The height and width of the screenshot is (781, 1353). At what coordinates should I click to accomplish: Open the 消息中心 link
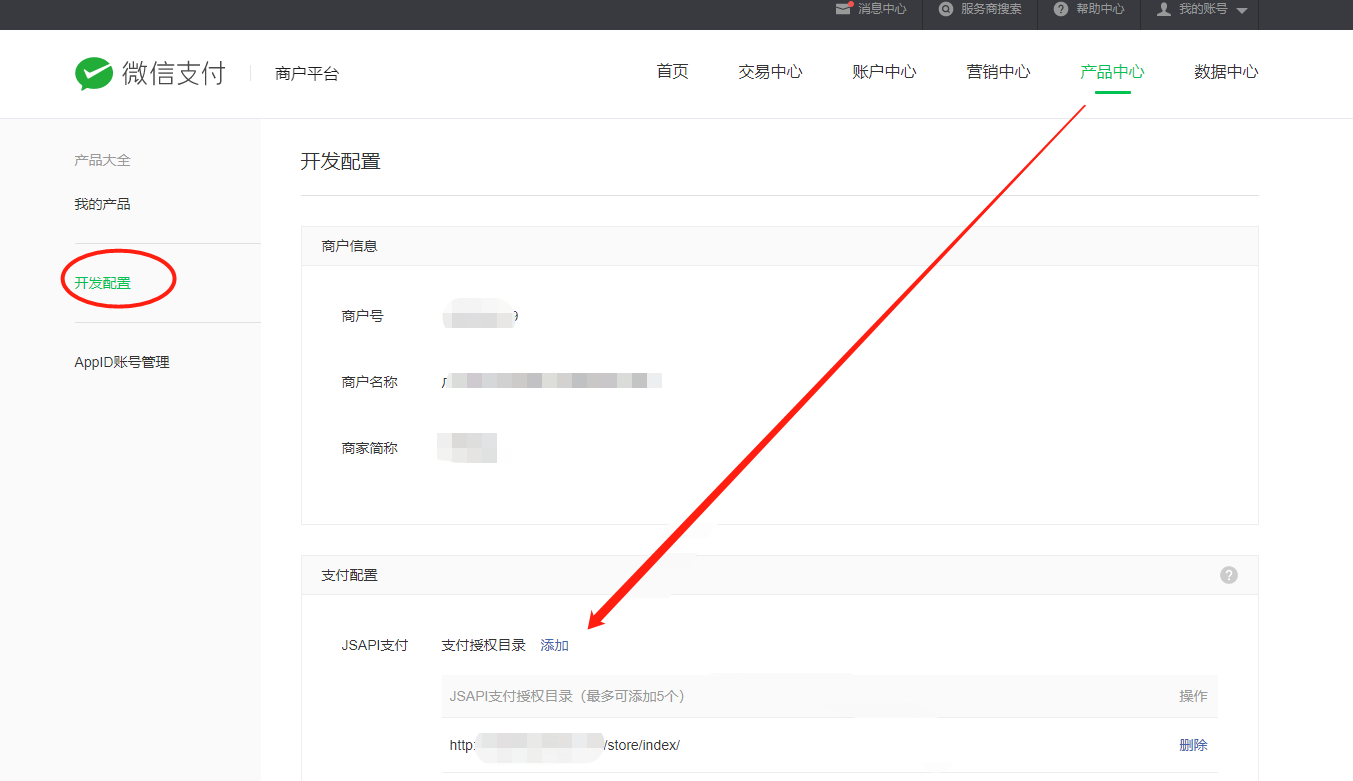click(x=882, y=9)
